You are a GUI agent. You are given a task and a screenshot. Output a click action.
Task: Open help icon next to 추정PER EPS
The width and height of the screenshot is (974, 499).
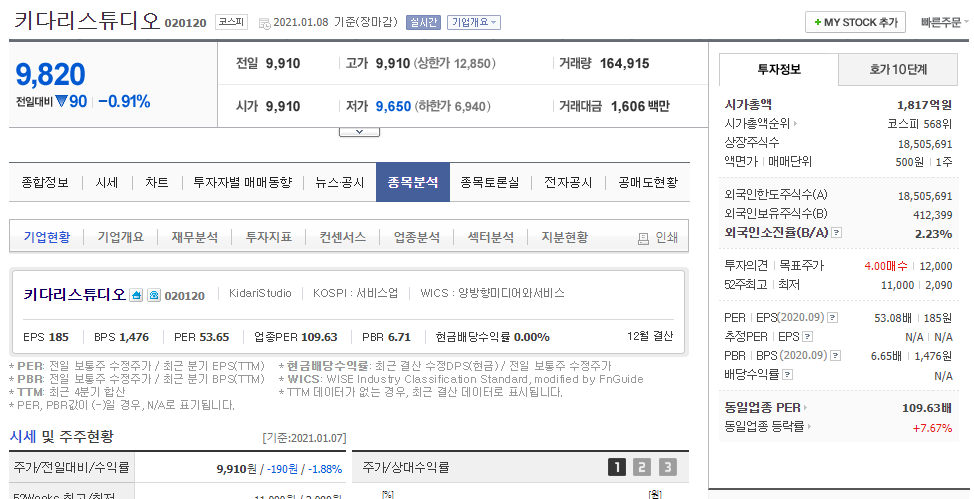[x=807, y=337]
